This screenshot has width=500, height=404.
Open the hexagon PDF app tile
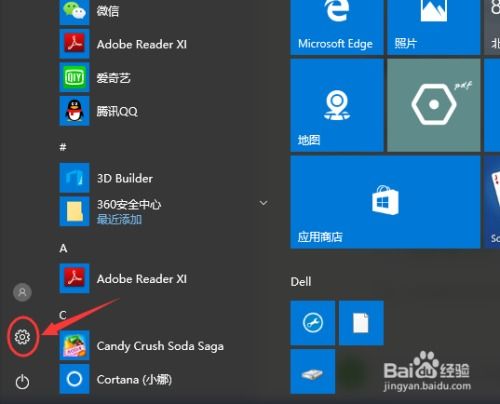434,105
